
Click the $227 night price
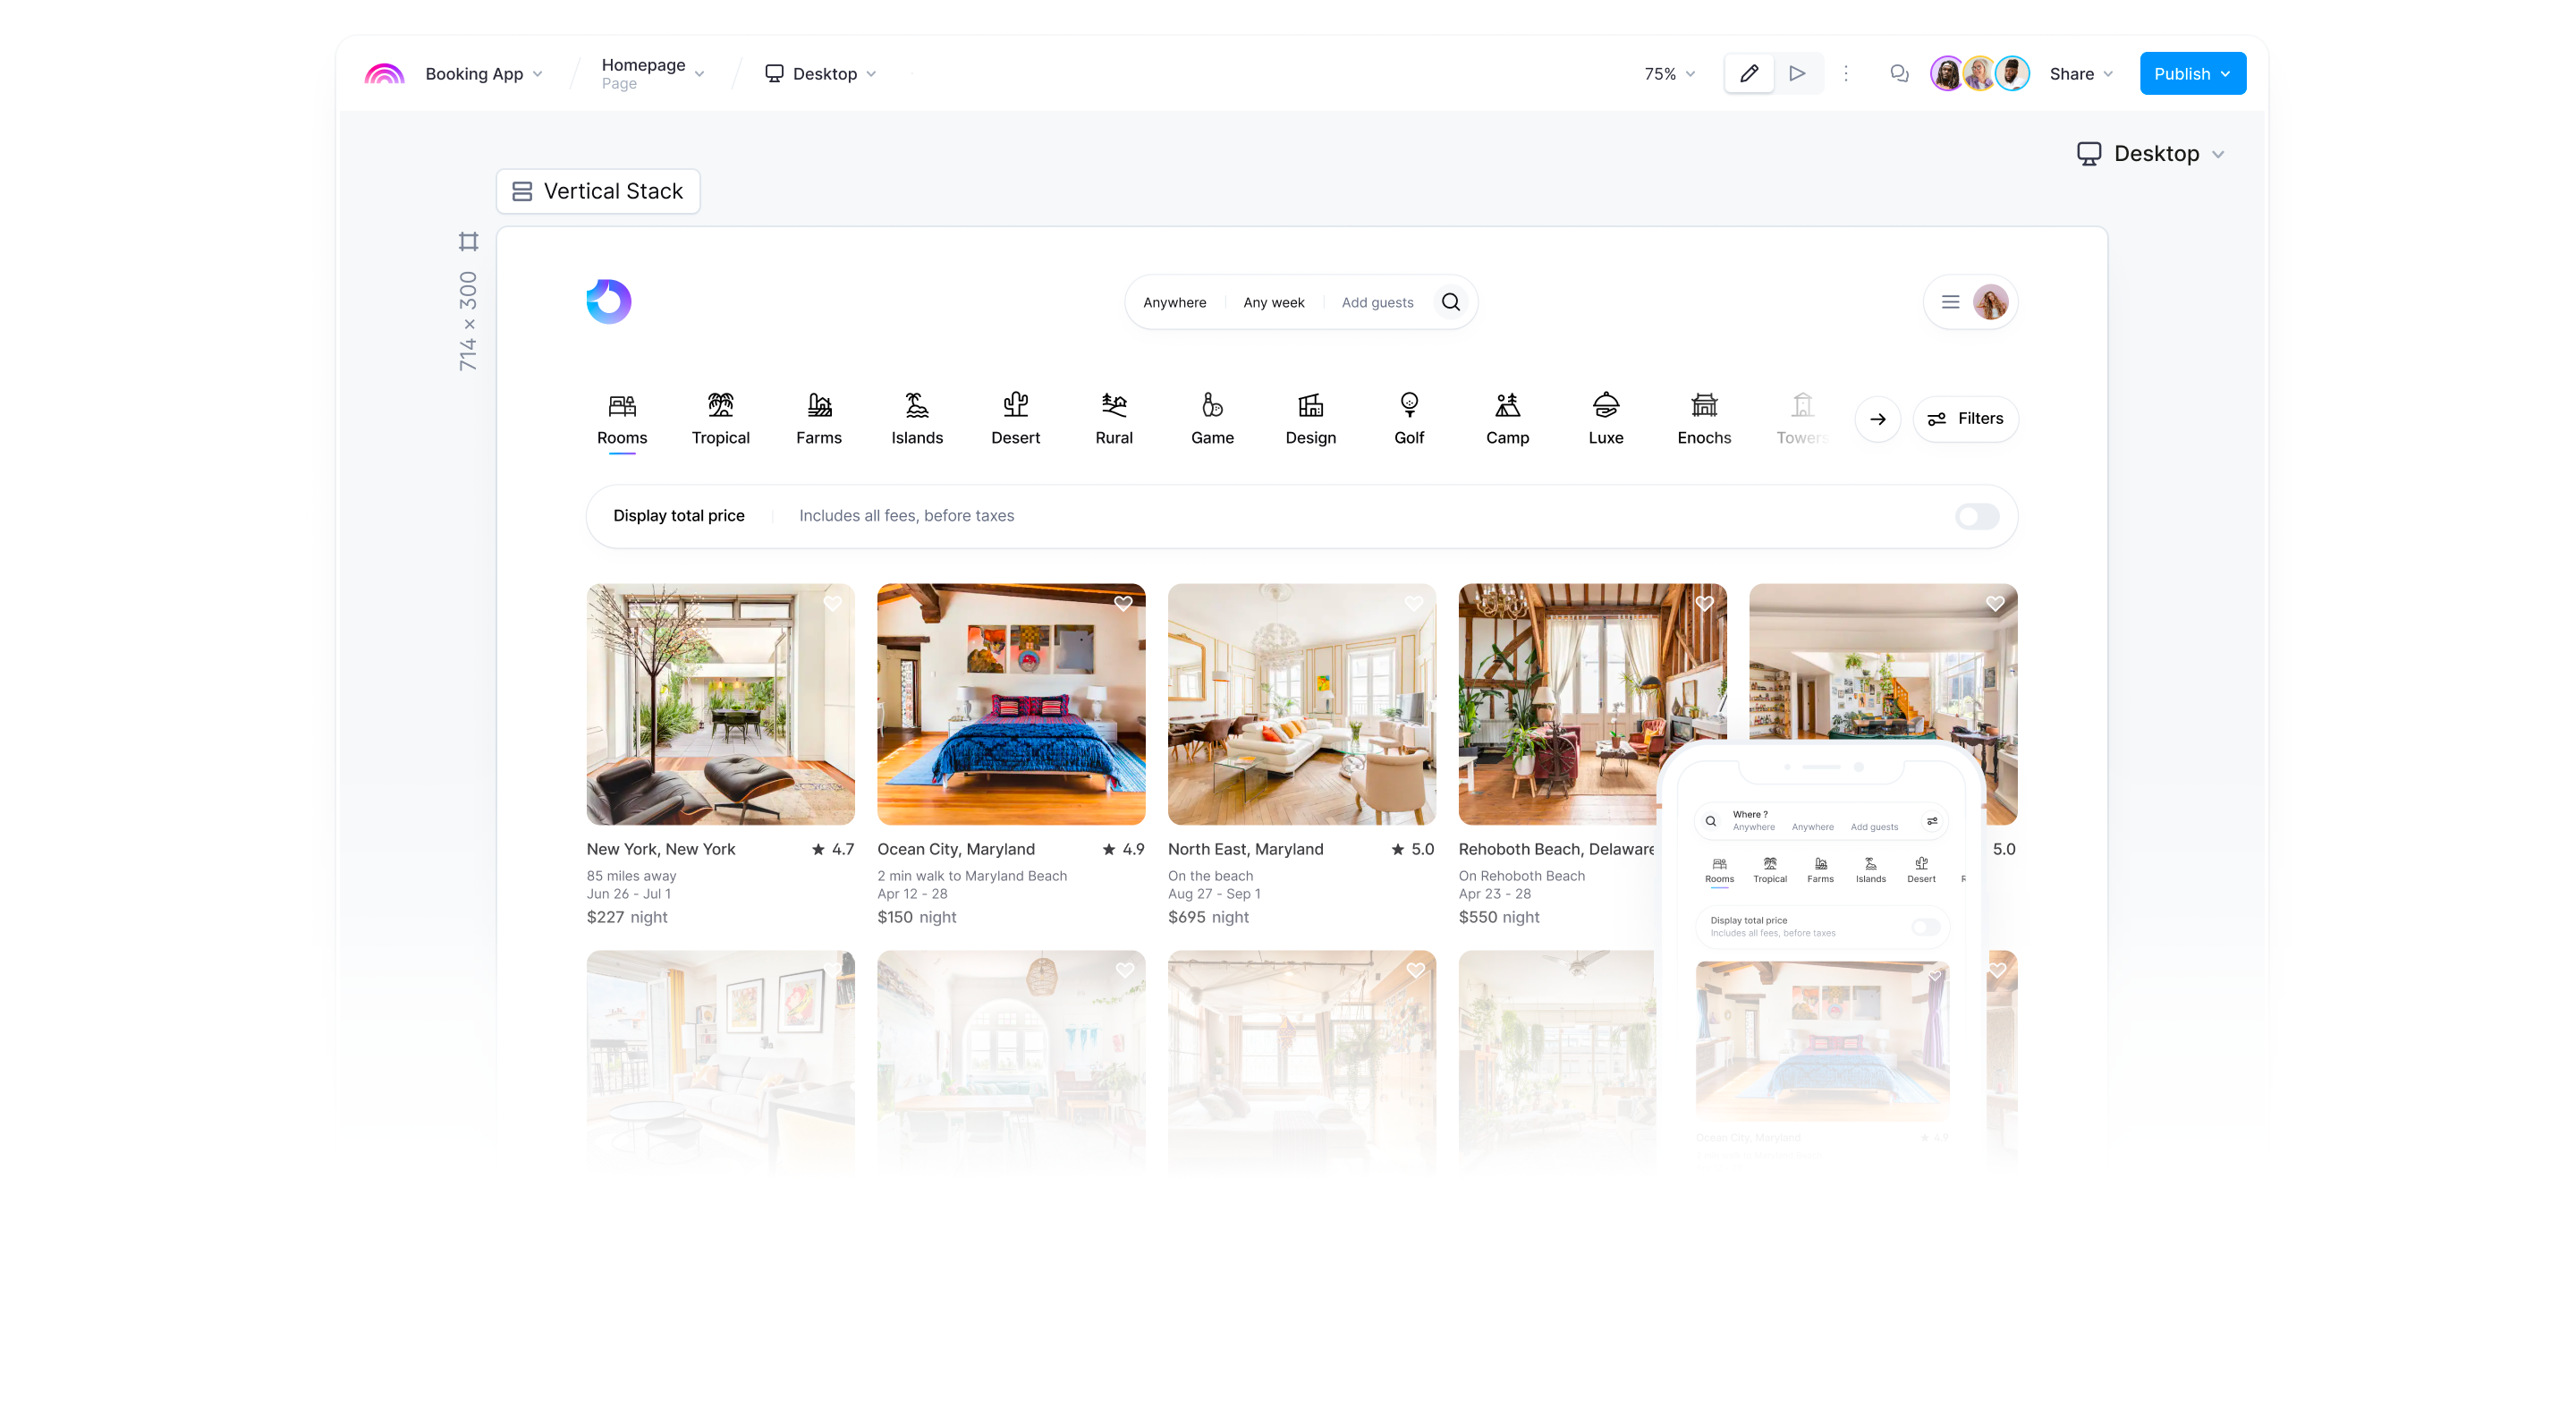[627, 917]
